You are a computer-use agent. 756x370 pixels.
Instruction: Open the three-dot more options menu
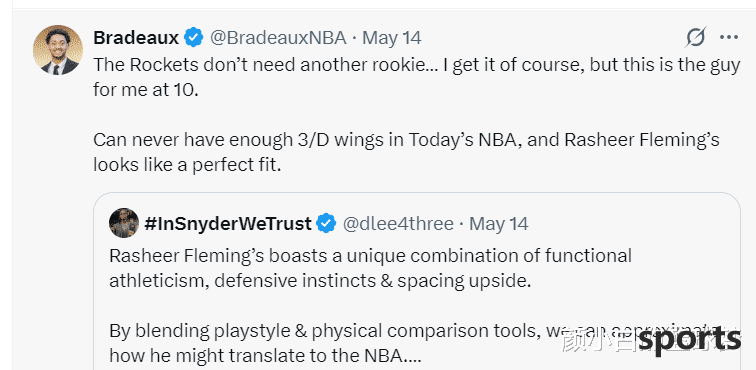pyautogui.click(x=729, y=37)
